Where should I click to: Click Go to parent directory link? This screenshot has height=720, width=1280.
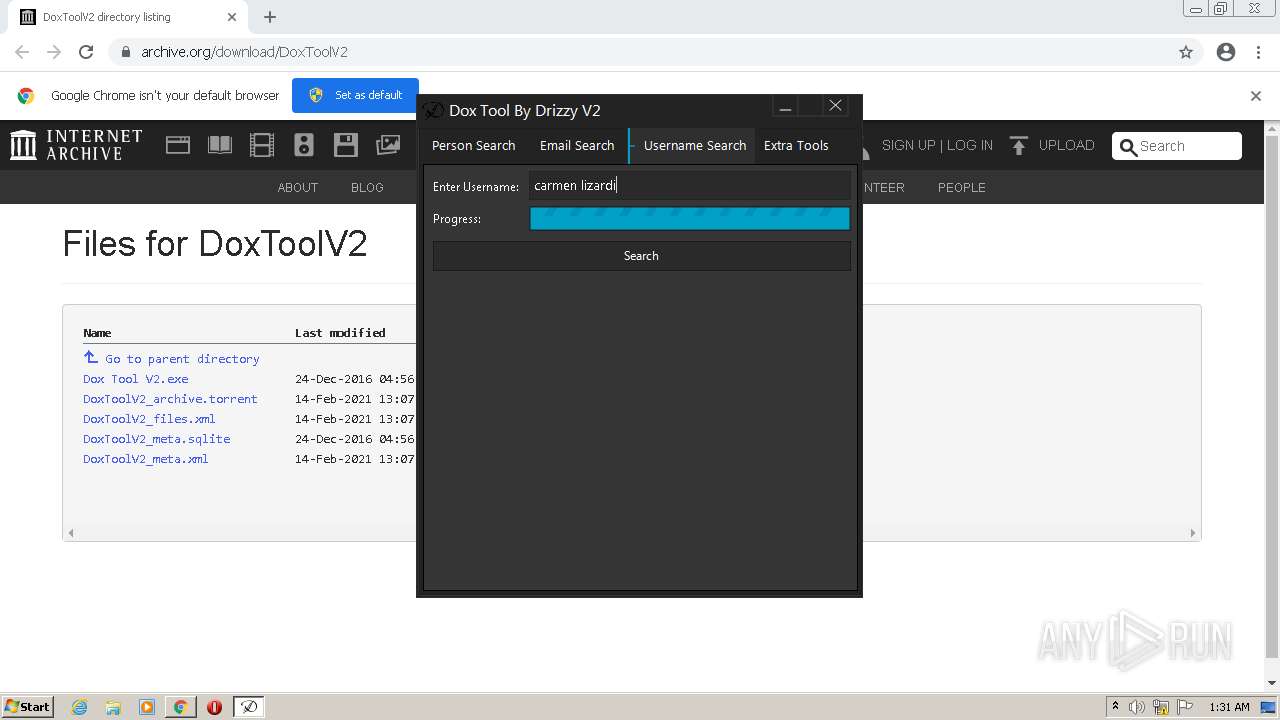(x=182, y=358)
